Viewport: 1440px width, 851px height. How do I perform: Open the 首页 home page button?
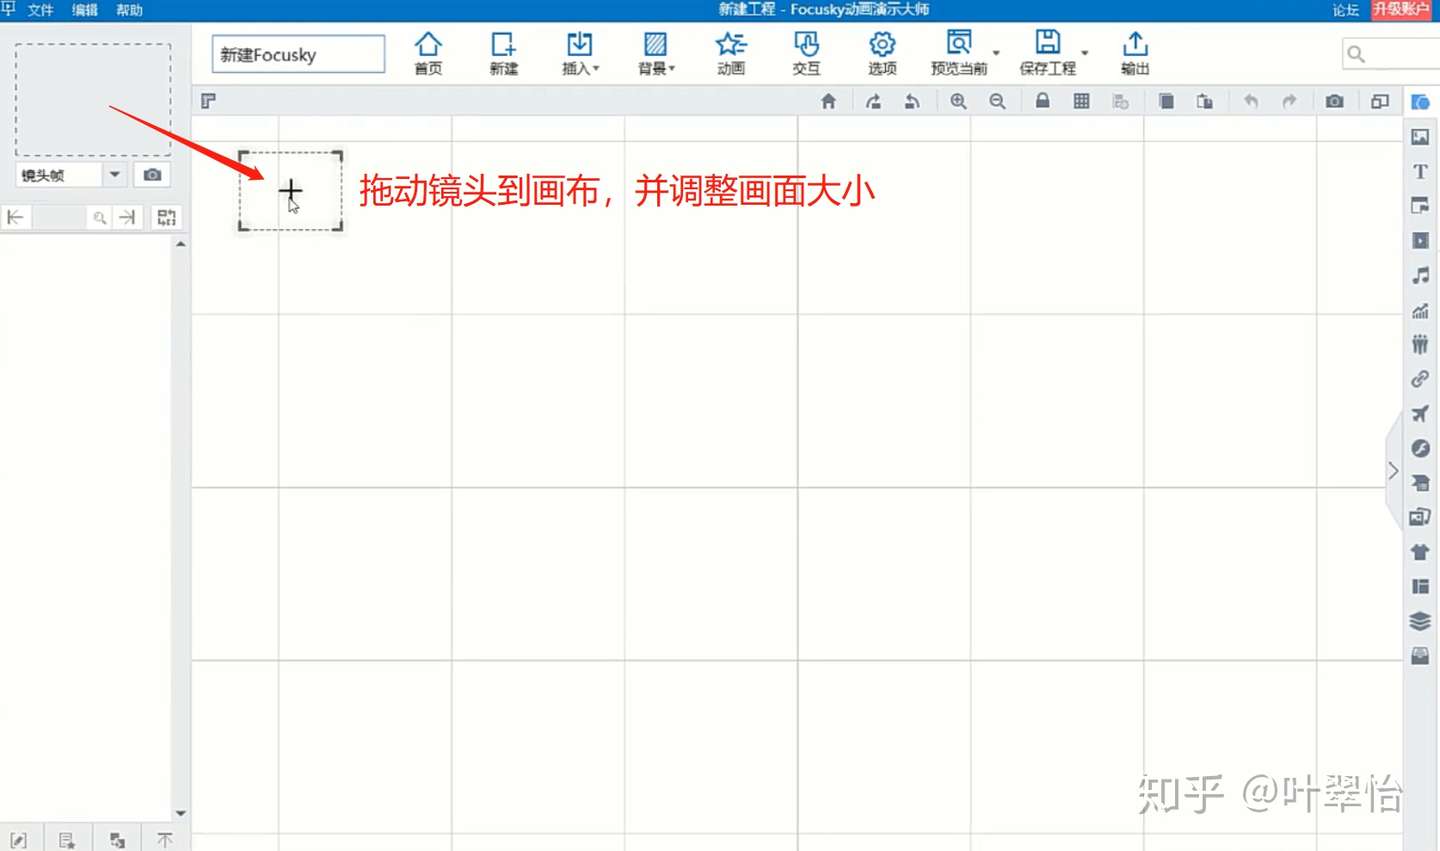[428, 53]
